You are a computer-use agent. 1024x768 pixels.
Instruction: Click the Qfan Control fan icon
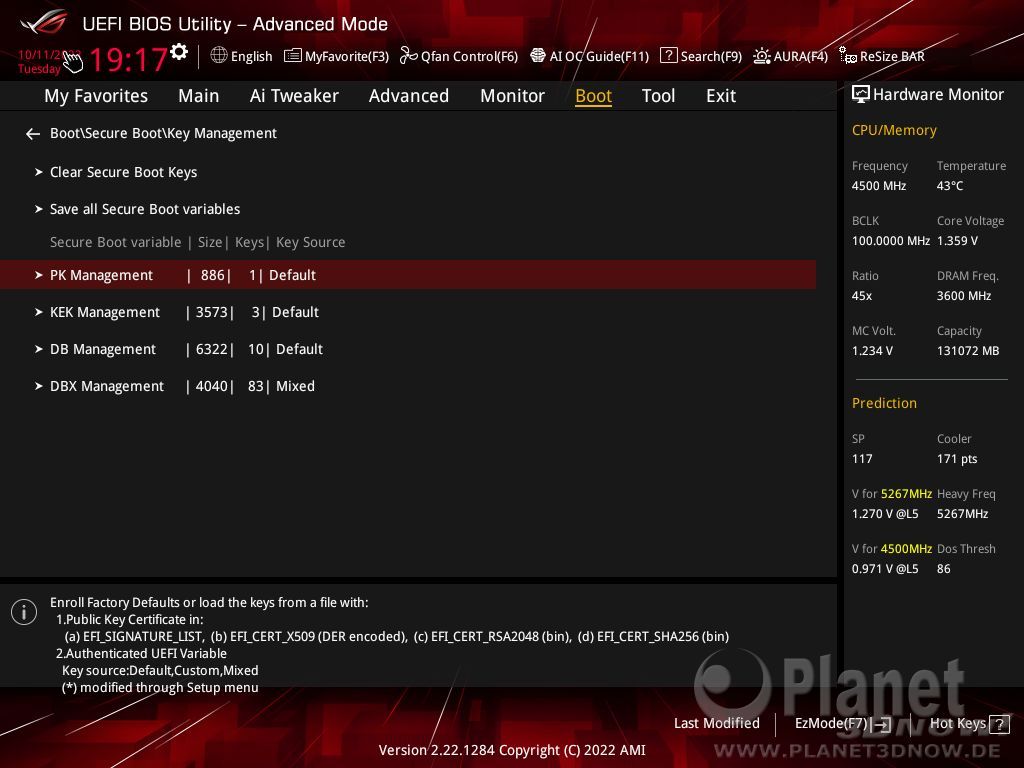point(408,56)
